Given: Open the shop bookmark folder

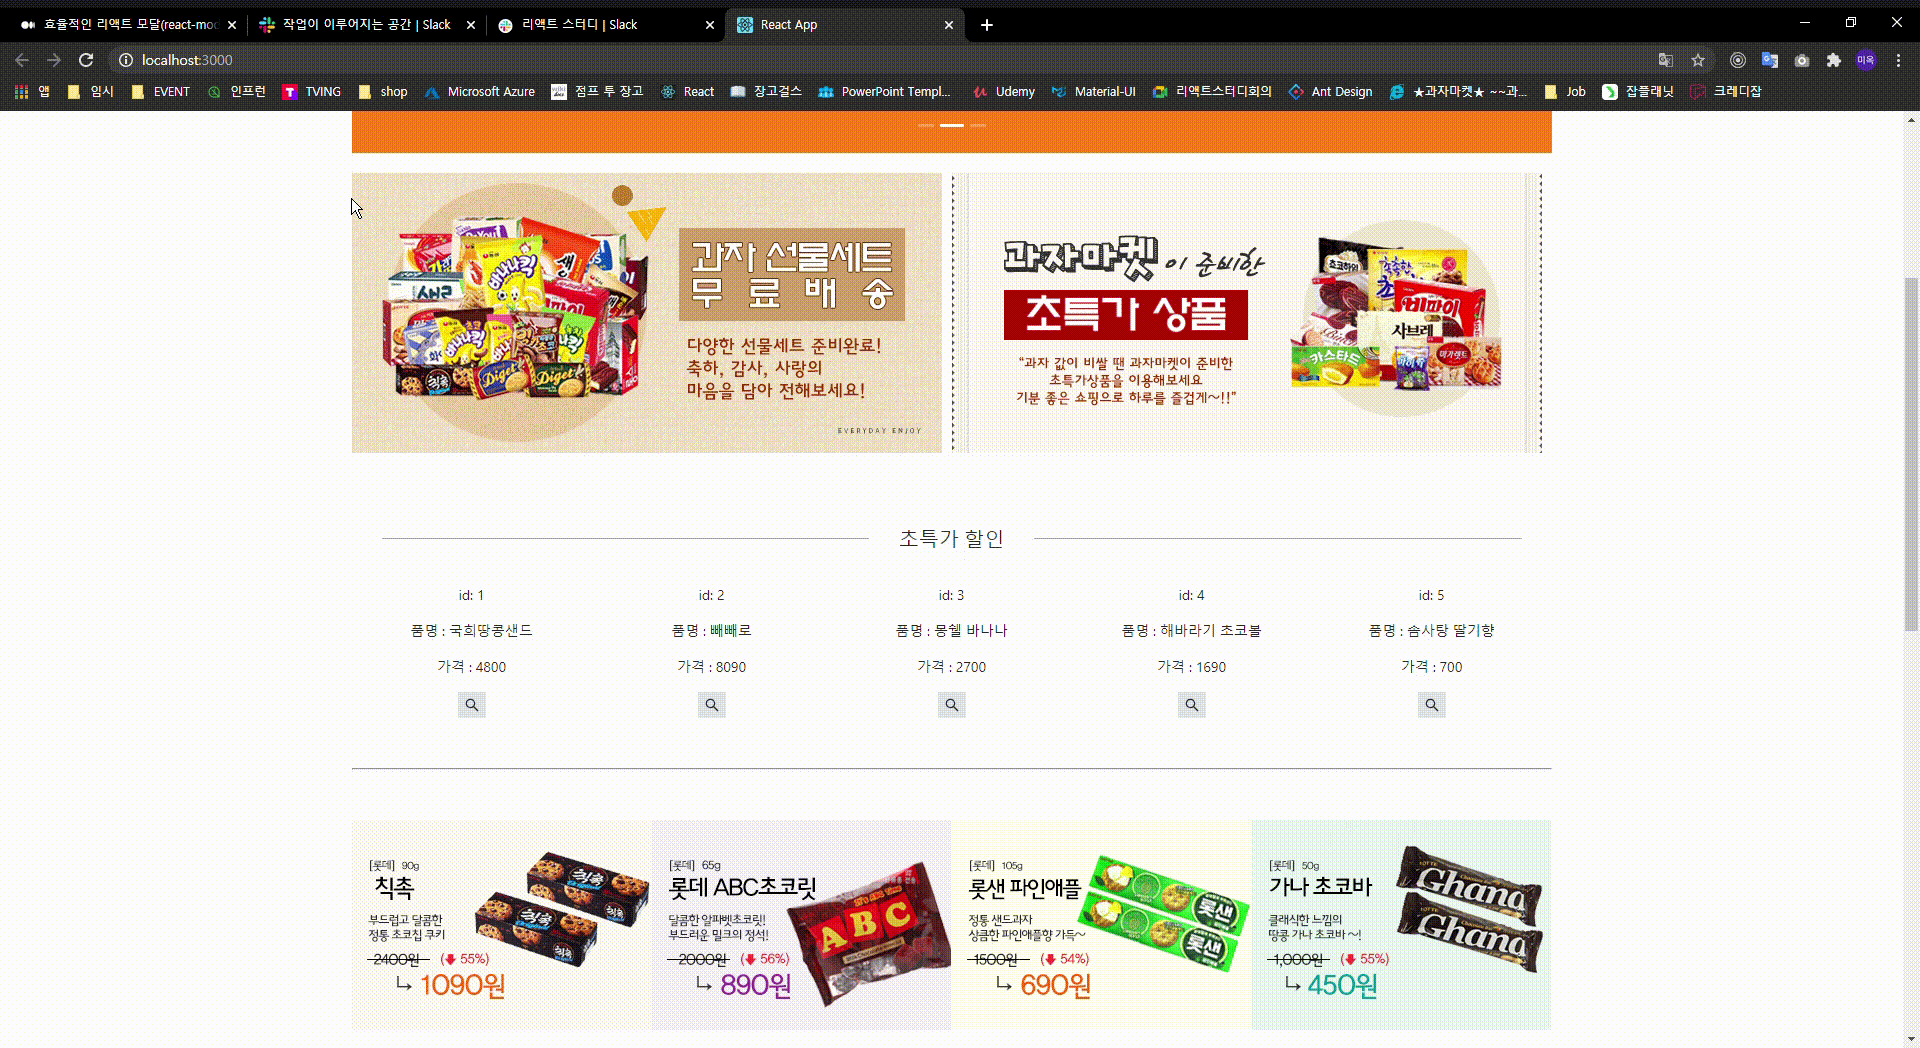Looking at the screenshot, I should click(x=383, y=91).
